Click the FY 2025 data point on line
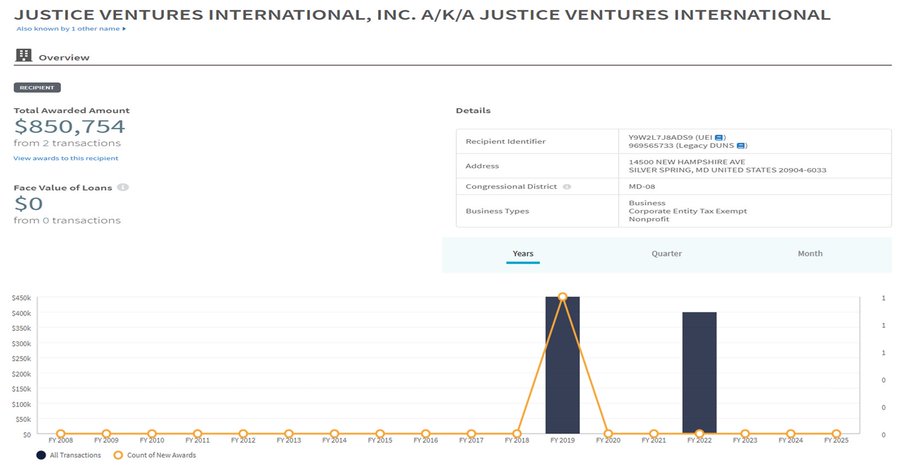 coord(836,434)
